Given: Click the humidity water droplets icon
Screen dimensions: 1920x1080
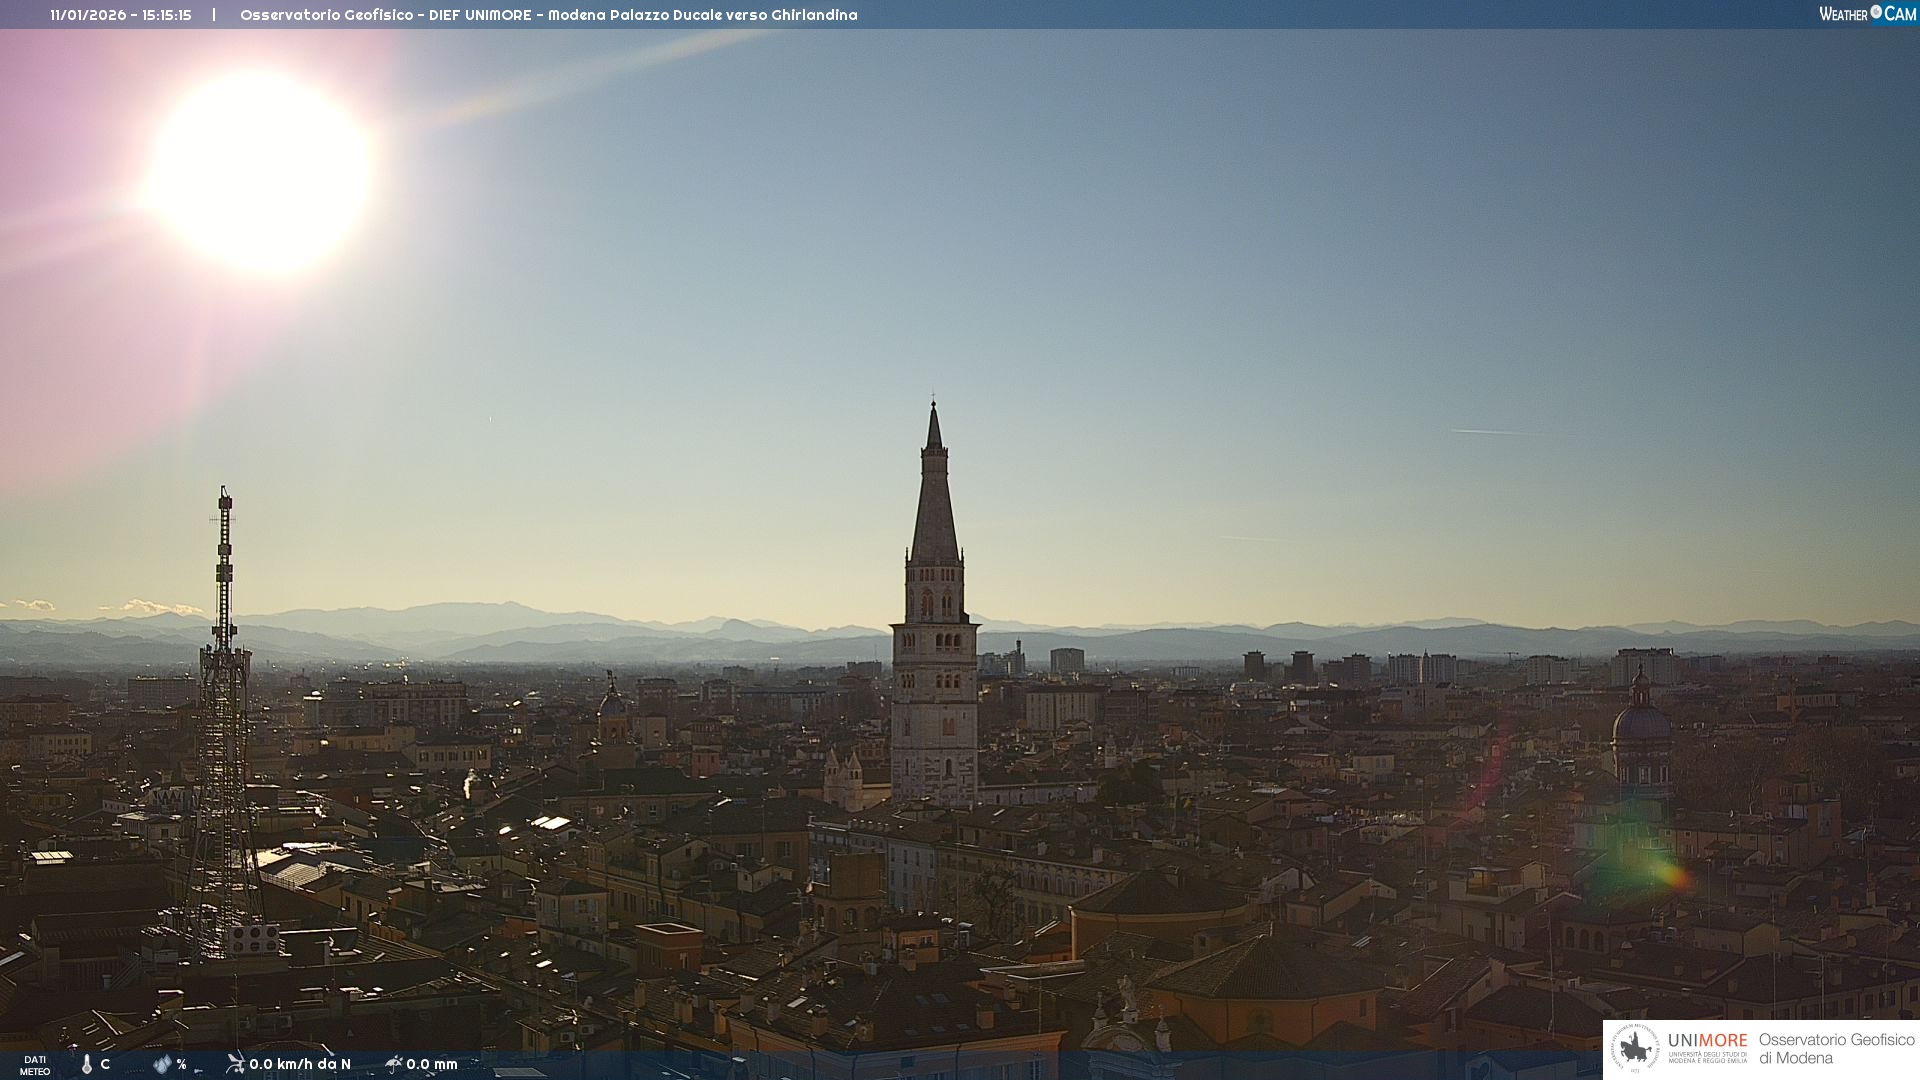Looking at the screenshot, I should 162,1064.
